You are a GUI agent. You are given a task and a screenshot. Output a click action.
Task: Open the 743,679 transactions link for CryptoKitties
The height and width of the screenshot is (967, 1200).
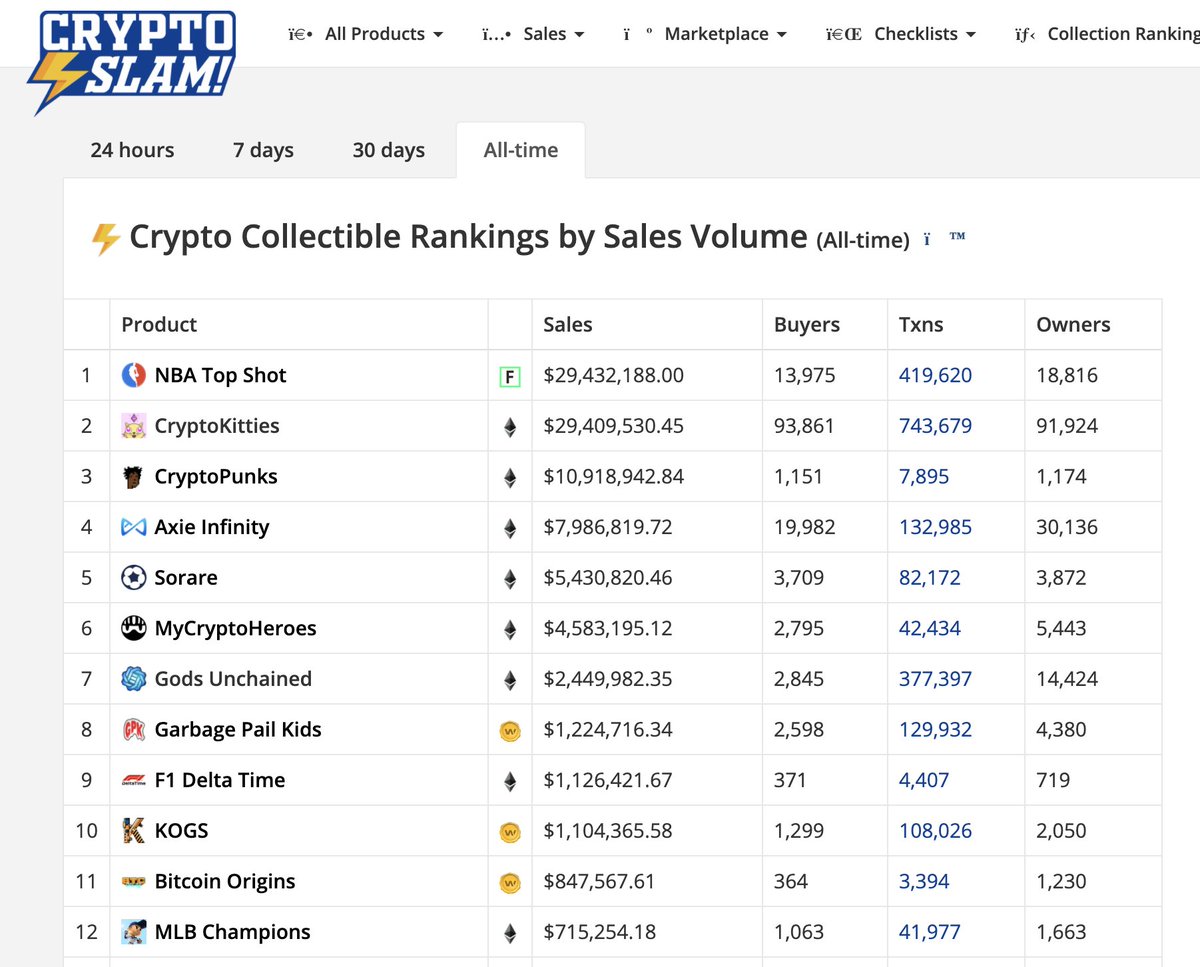click(934, 425)
